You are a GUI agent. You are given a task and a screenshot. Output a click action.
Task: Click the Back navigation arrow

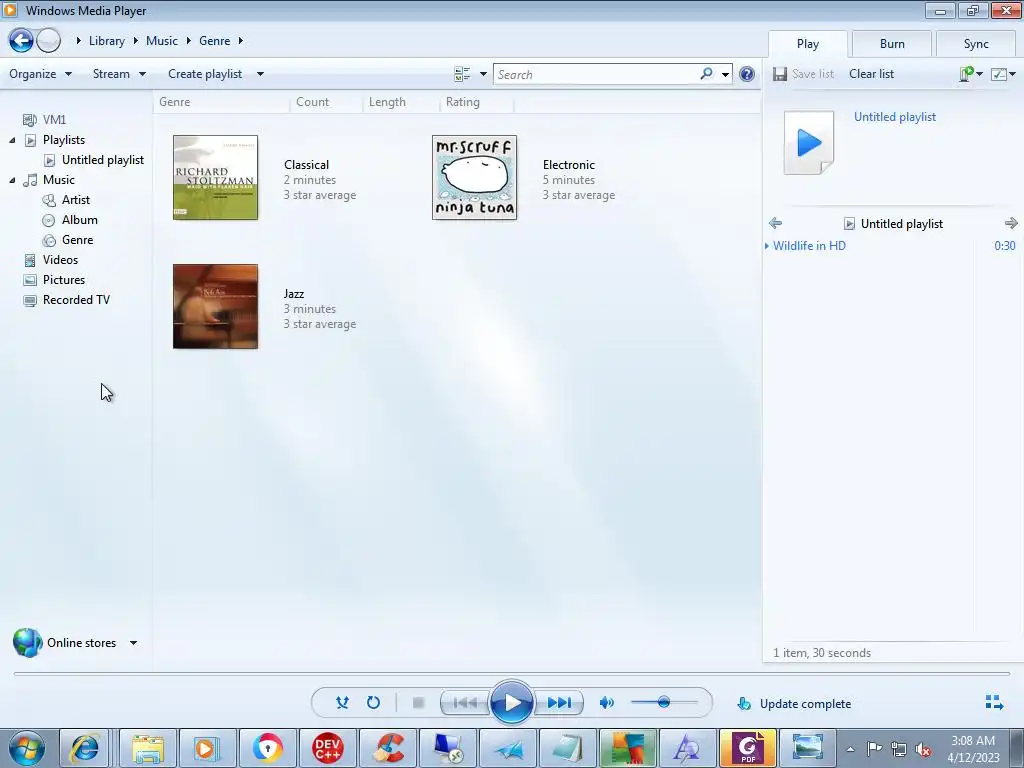21,40
